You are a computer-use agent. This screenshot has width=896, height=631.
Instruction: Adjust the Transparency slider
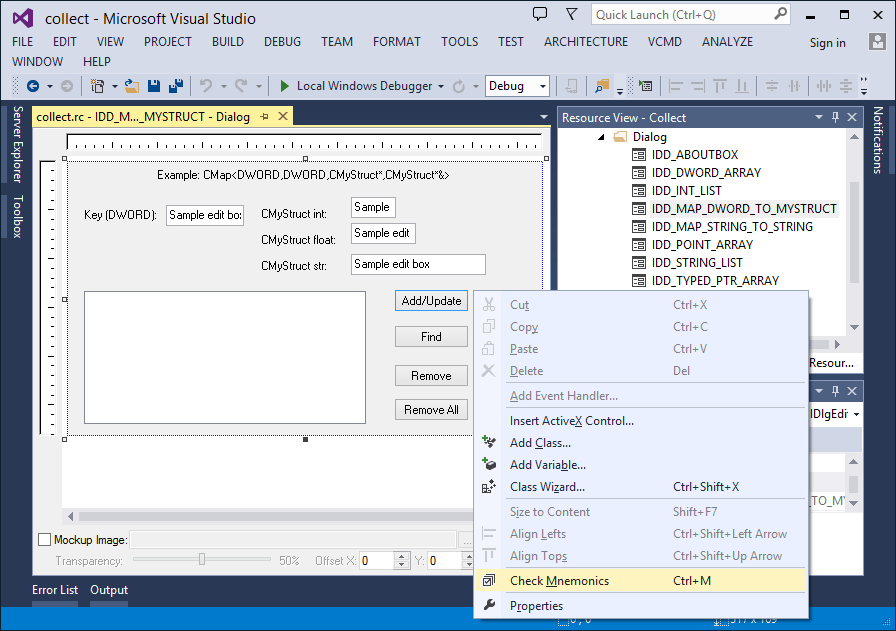(203, 560)
